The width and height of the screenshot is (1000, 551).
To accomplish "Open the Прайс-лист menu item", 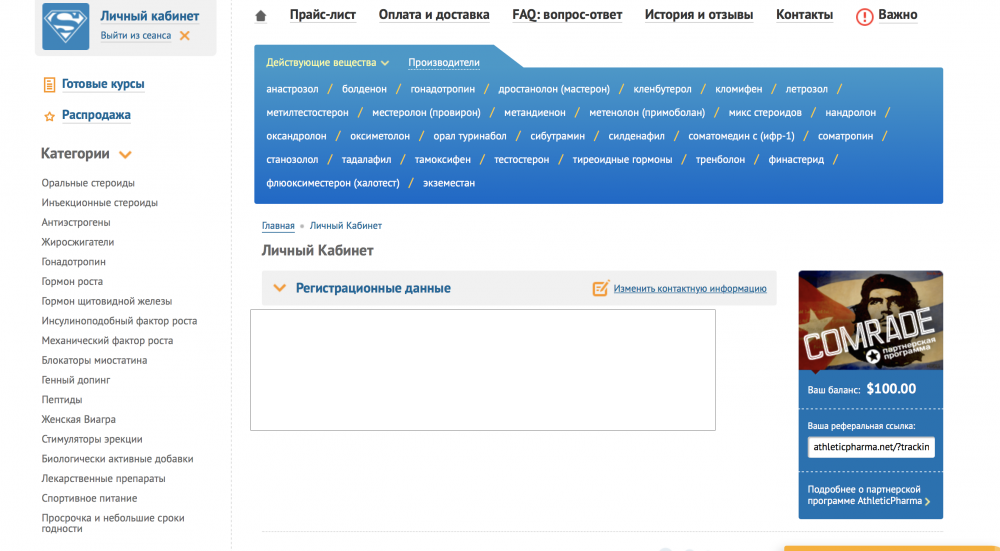I will point(323,15).
